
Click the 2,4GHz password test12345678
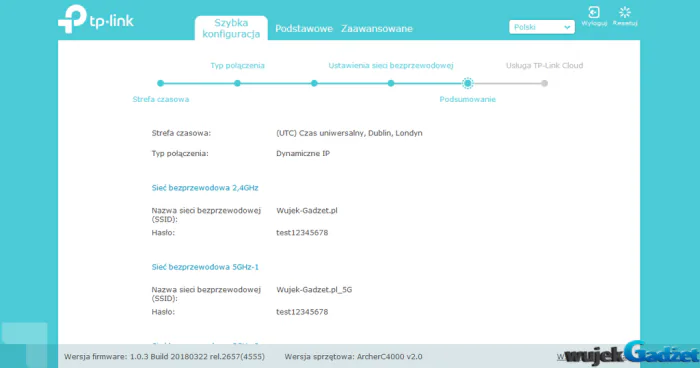pos(302,233)
